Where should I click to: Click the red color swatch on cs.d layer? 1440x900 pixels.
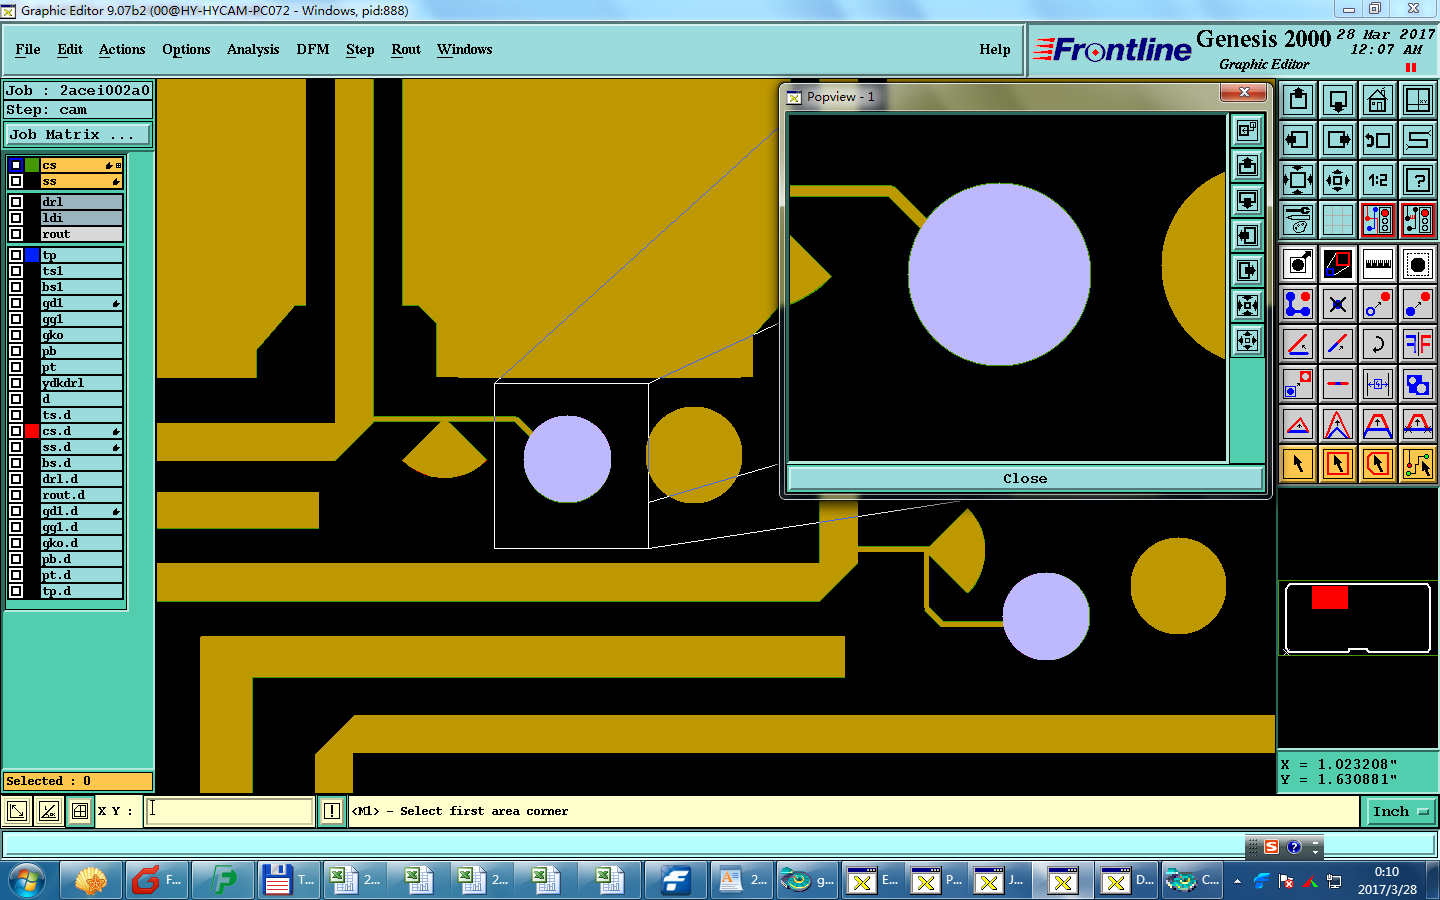32,431
